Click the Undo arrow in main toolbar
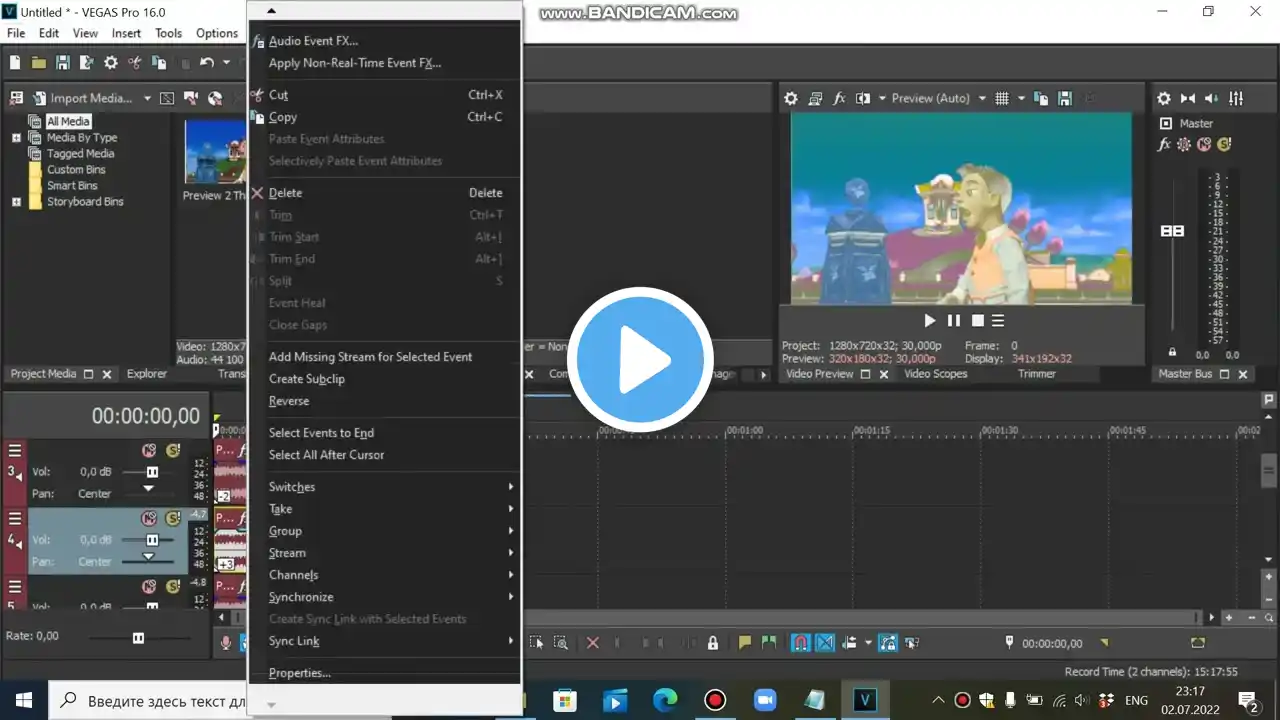This screenshot has width=1280, height=720. [x=206, y=62]
